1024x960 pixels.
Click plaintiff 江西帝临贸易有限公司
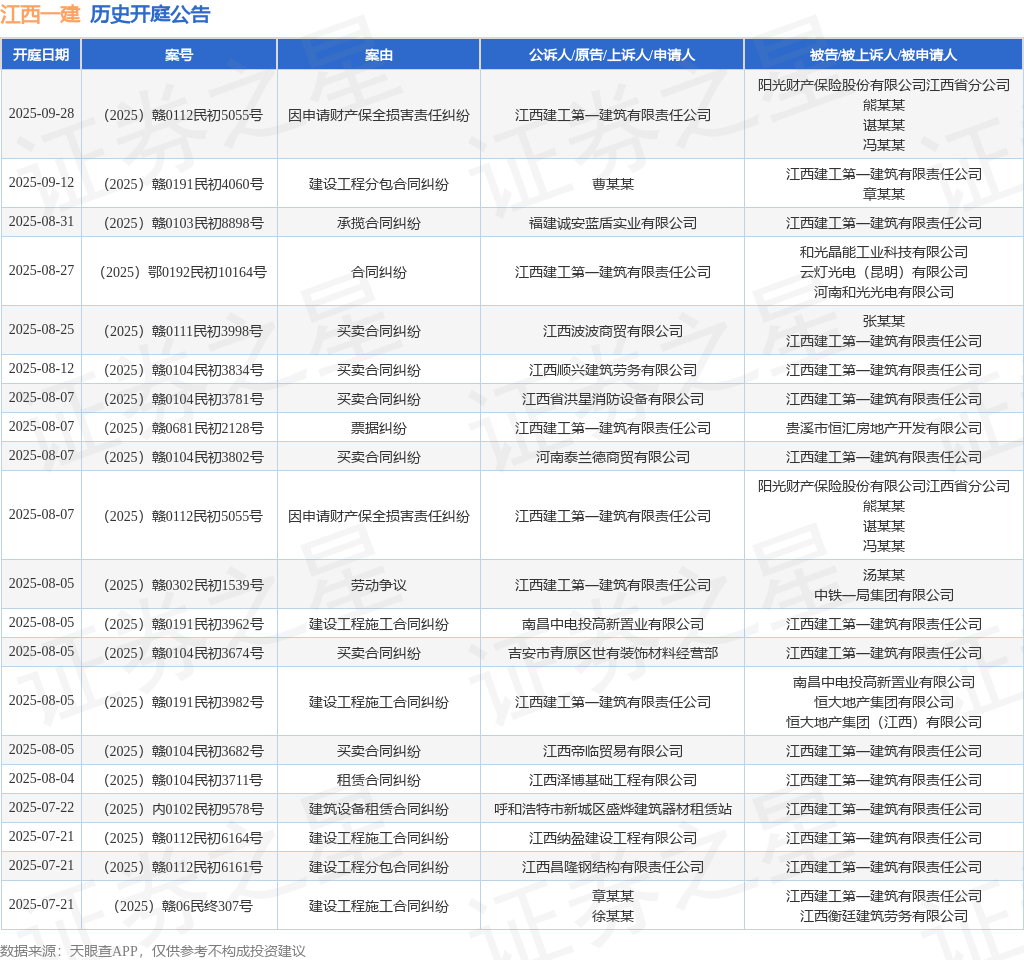point(613,751)
